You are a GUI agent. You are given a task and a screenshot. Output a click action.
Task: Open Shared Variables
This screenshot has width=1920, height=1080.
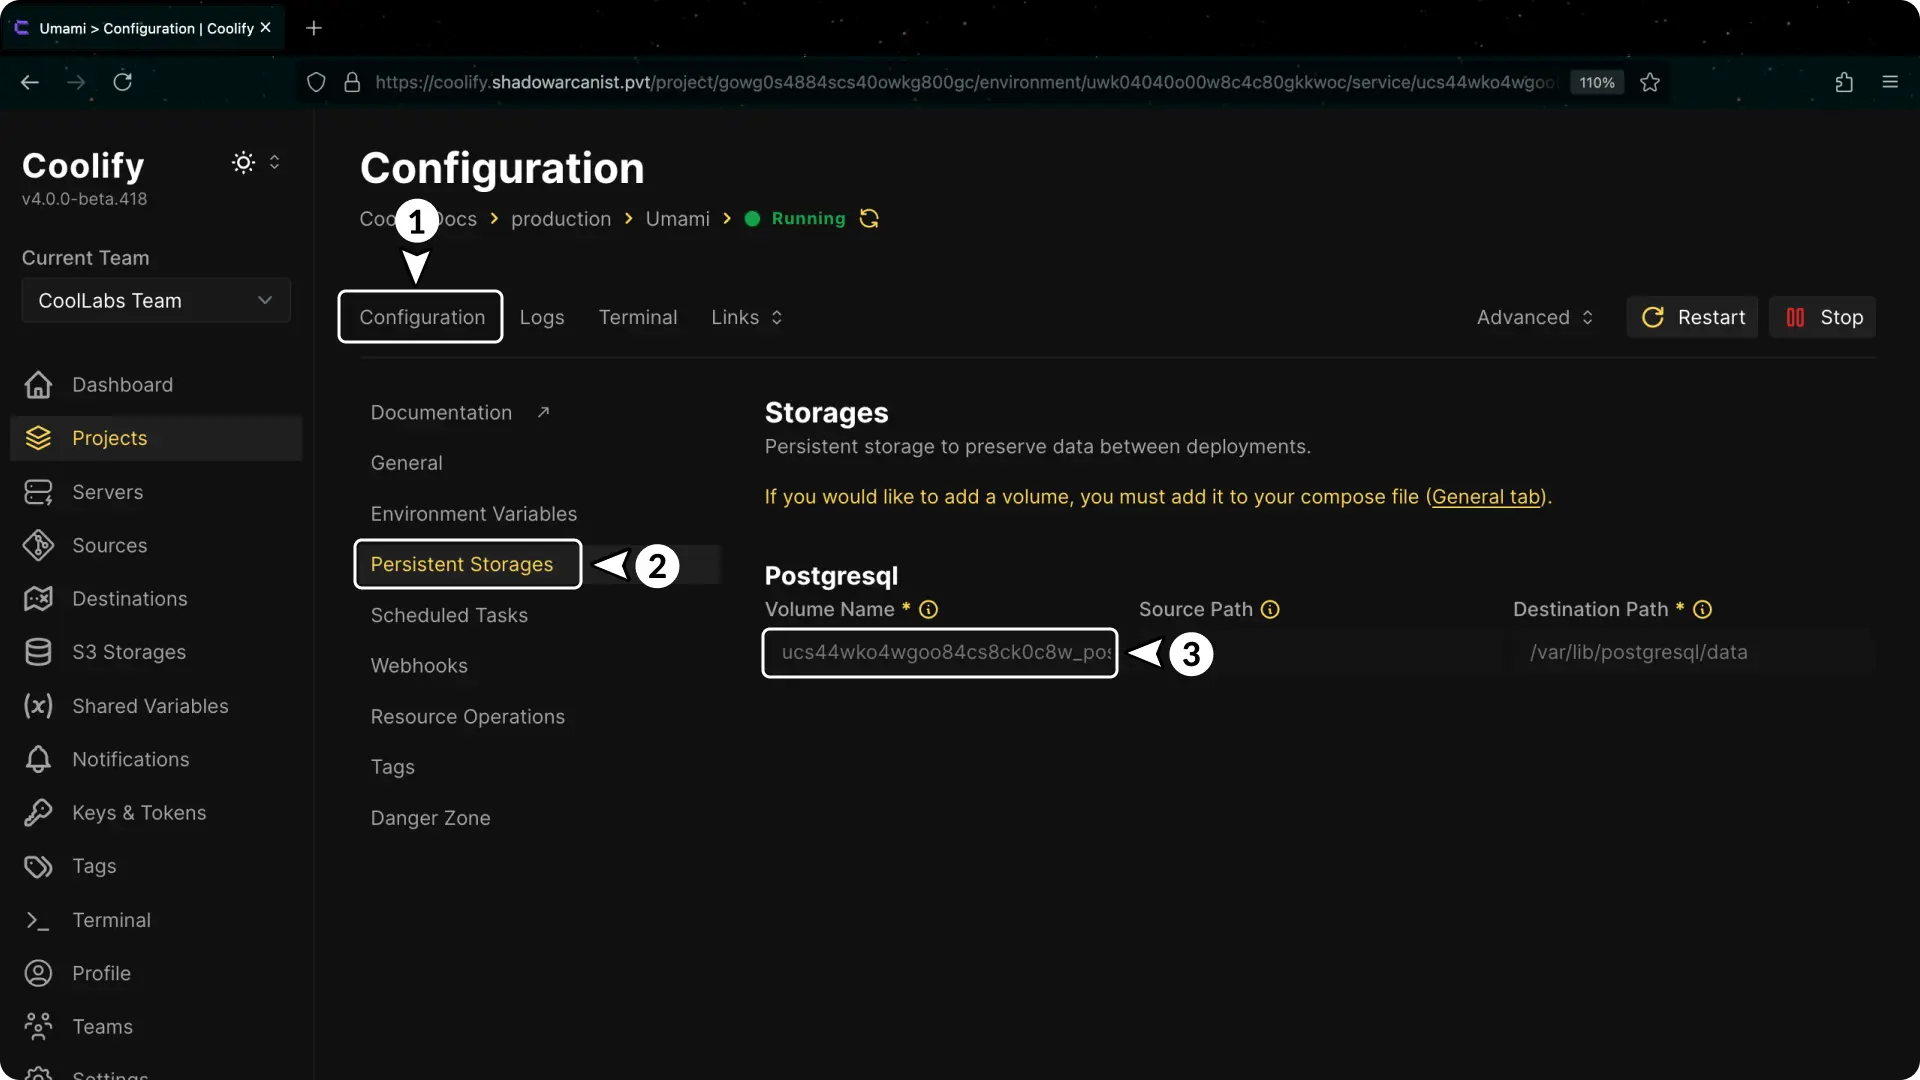[x=150, y=706]
